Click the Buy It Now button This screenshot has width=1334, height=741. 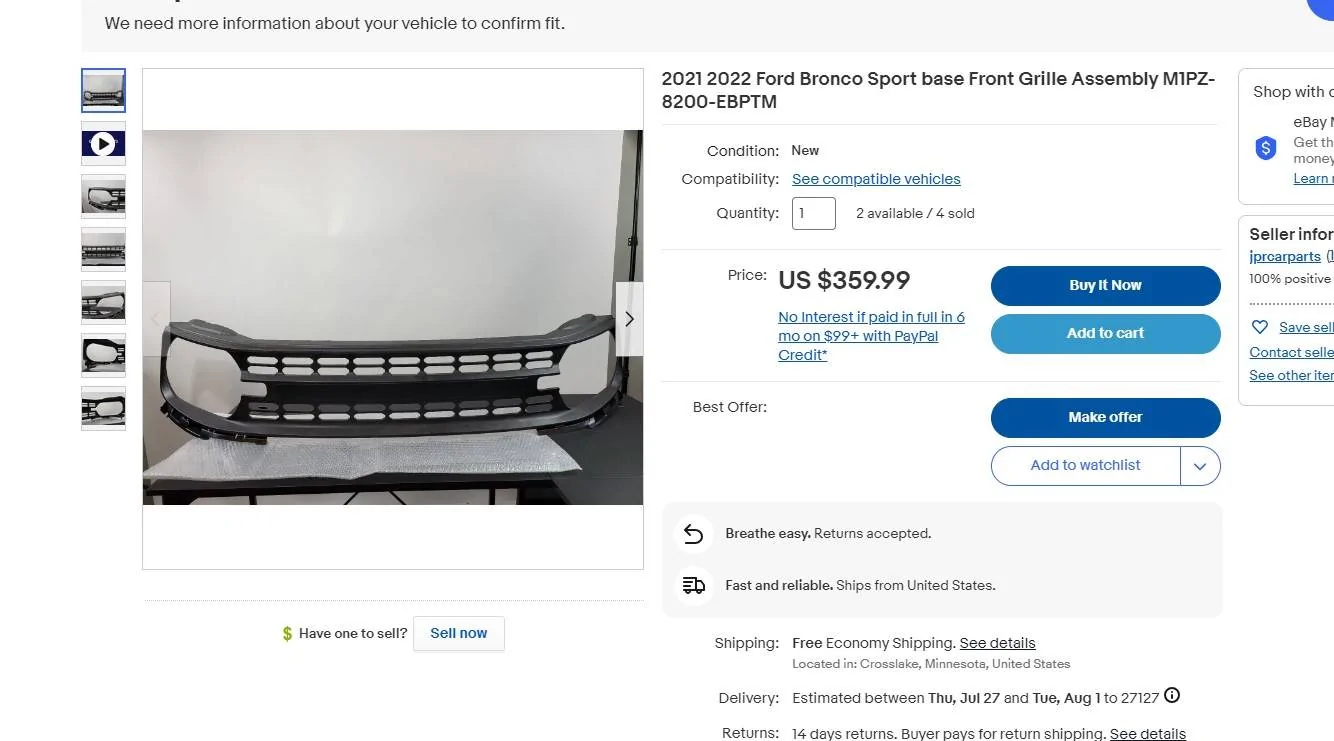click(1105, 286)
